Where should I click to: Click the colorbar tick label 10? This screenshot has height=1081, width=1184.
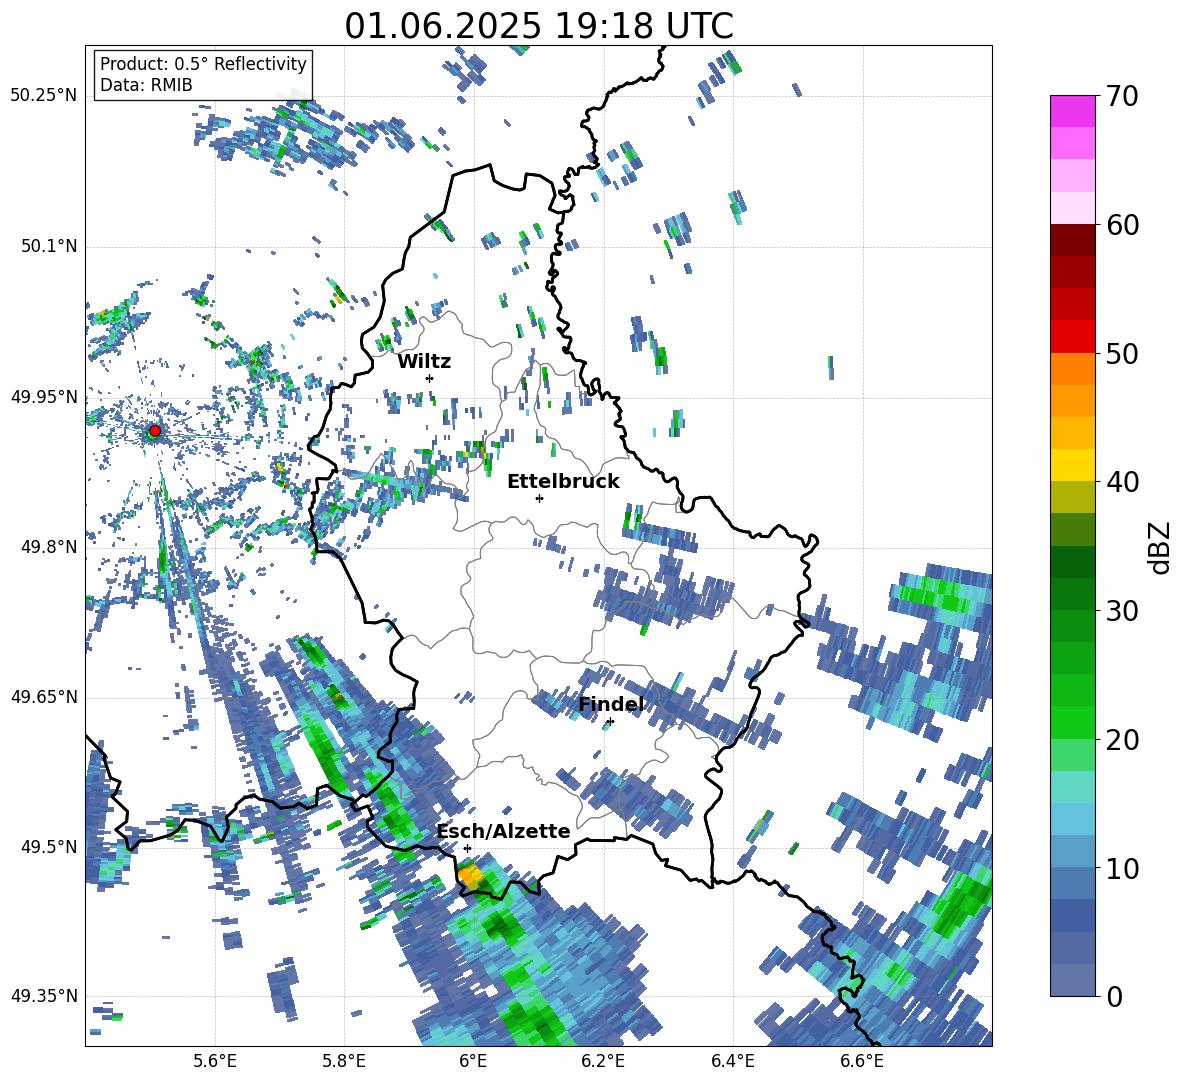point(1121,869)
